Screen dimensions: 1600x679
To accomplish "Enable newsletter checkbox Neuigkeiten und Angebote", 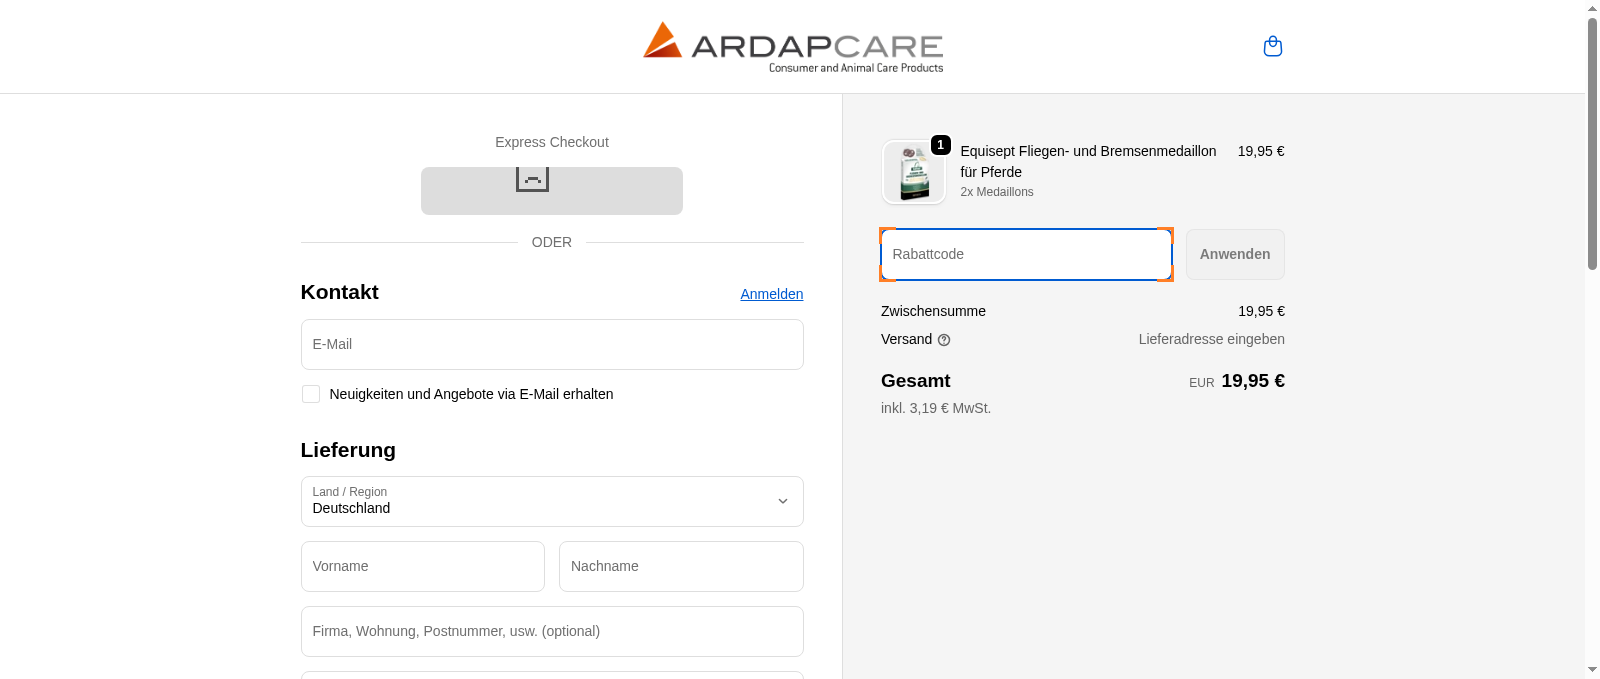I will (x=311, y=394).
